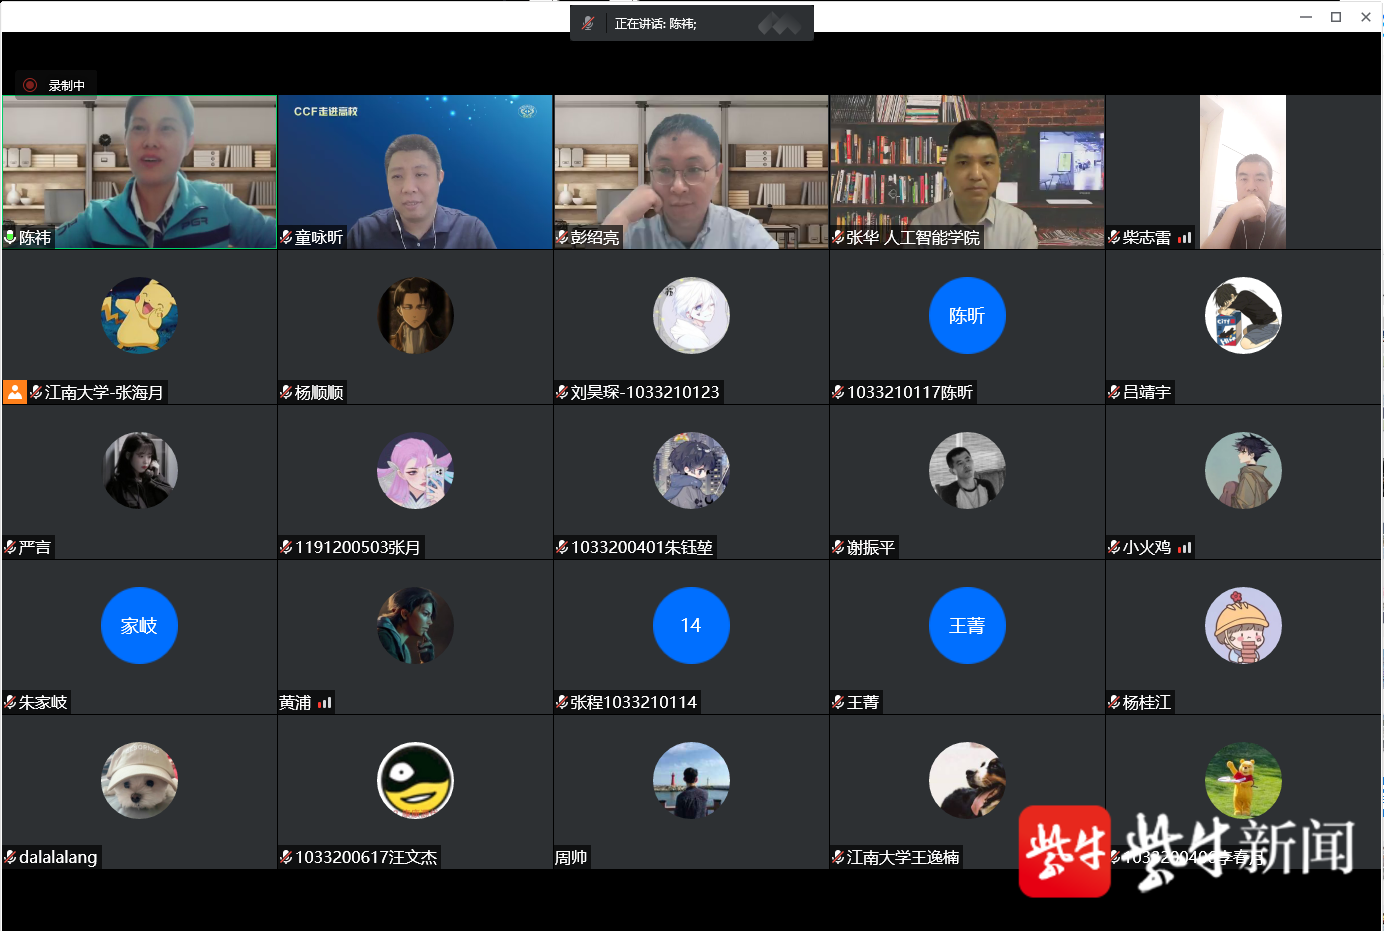
Task: Click the muted mic icon next to 杨顺顺
Action: [286, 392]
